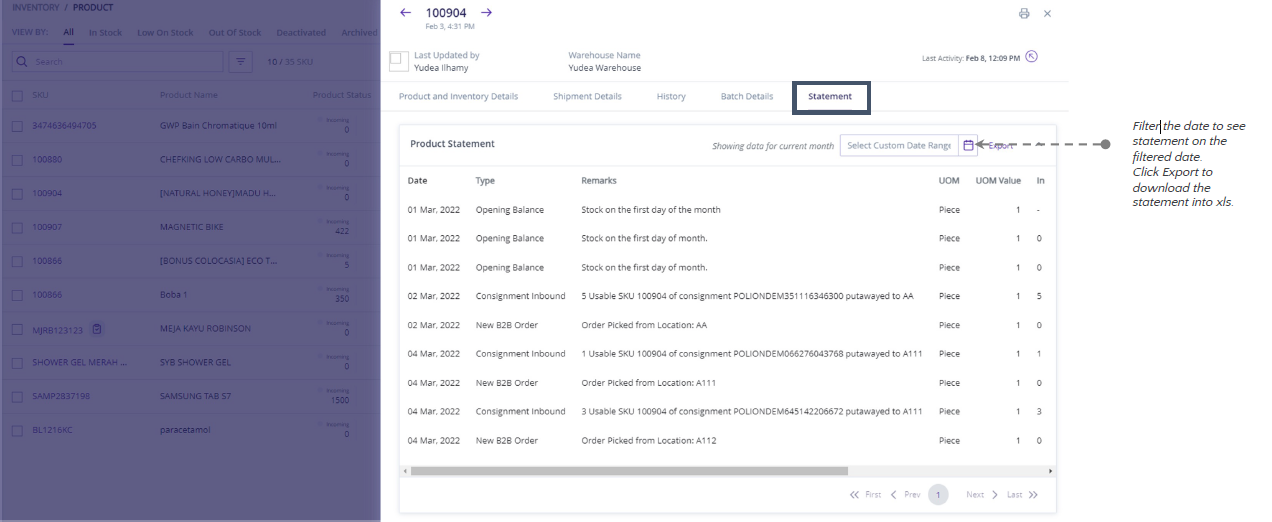
Task: Open SKU link 100907
Action: [47, 227]
